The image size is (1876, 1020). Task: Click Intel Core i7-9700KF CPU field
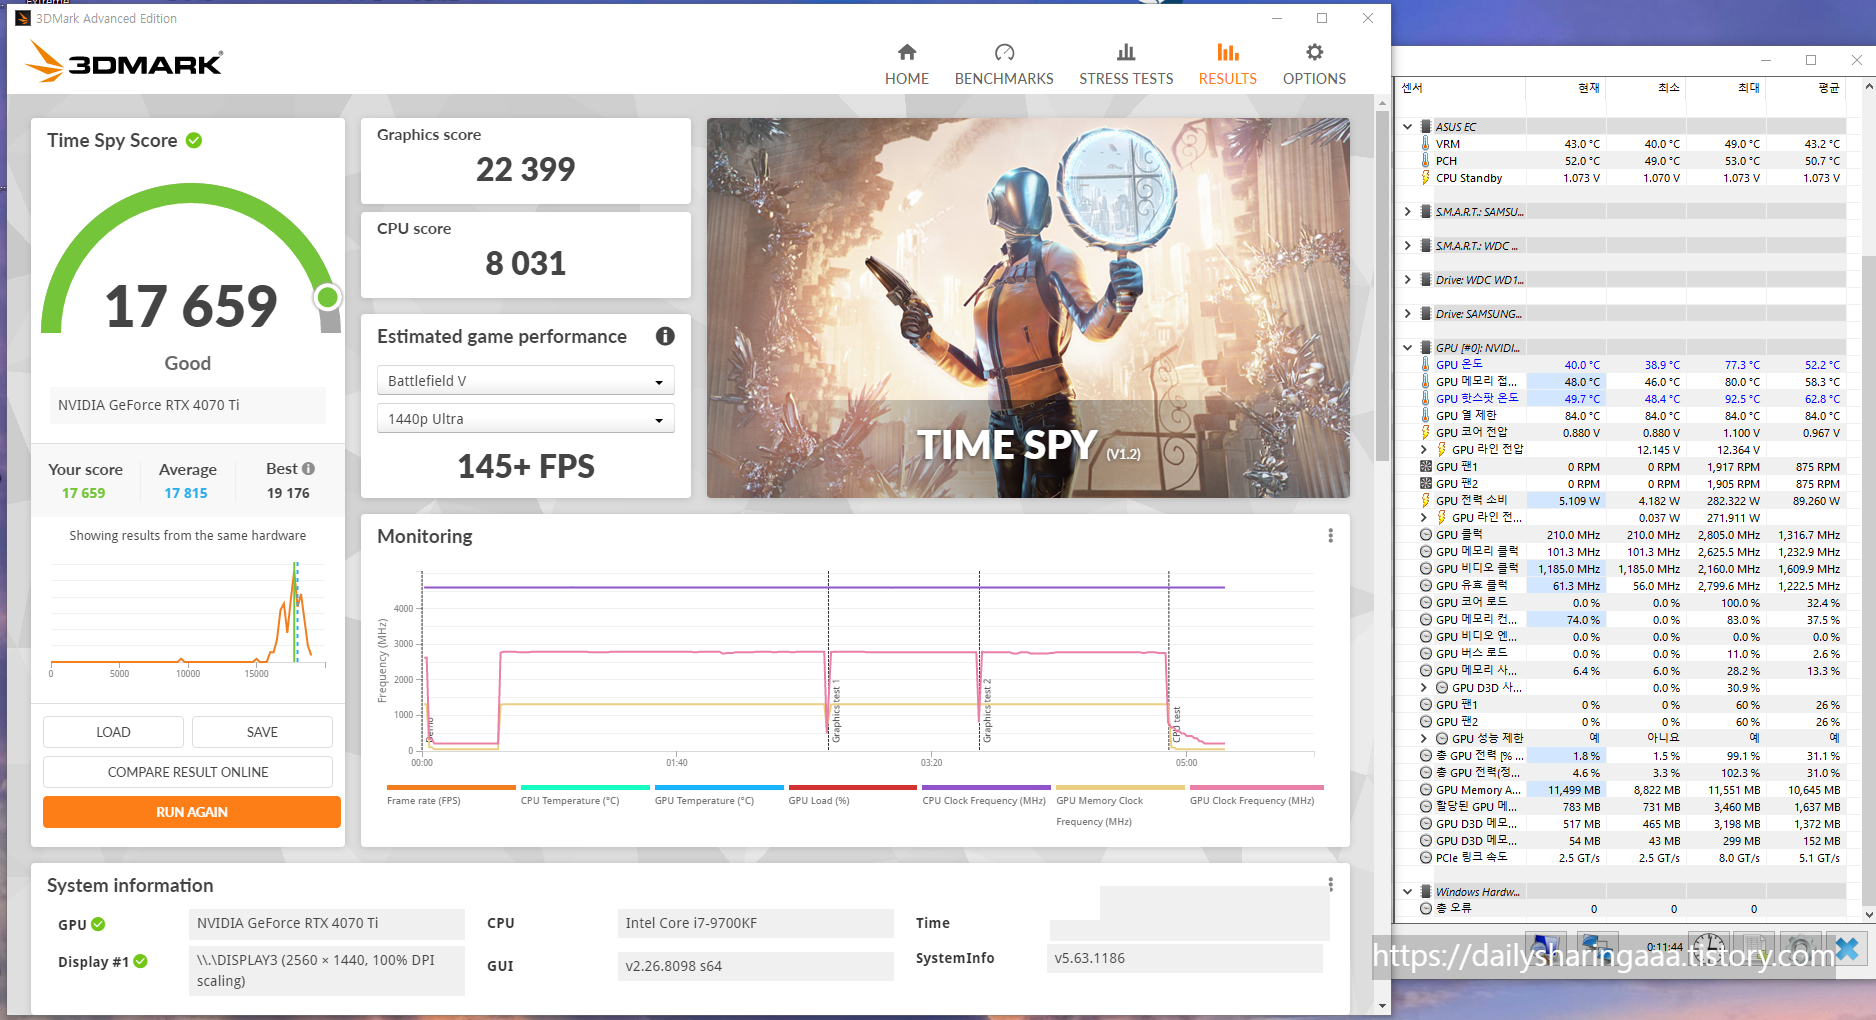point(755,923)
